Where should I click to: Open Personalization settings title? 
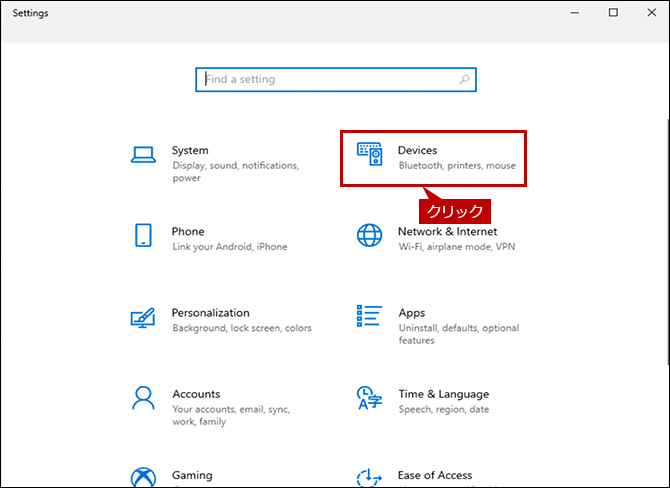tap(211, 313)
